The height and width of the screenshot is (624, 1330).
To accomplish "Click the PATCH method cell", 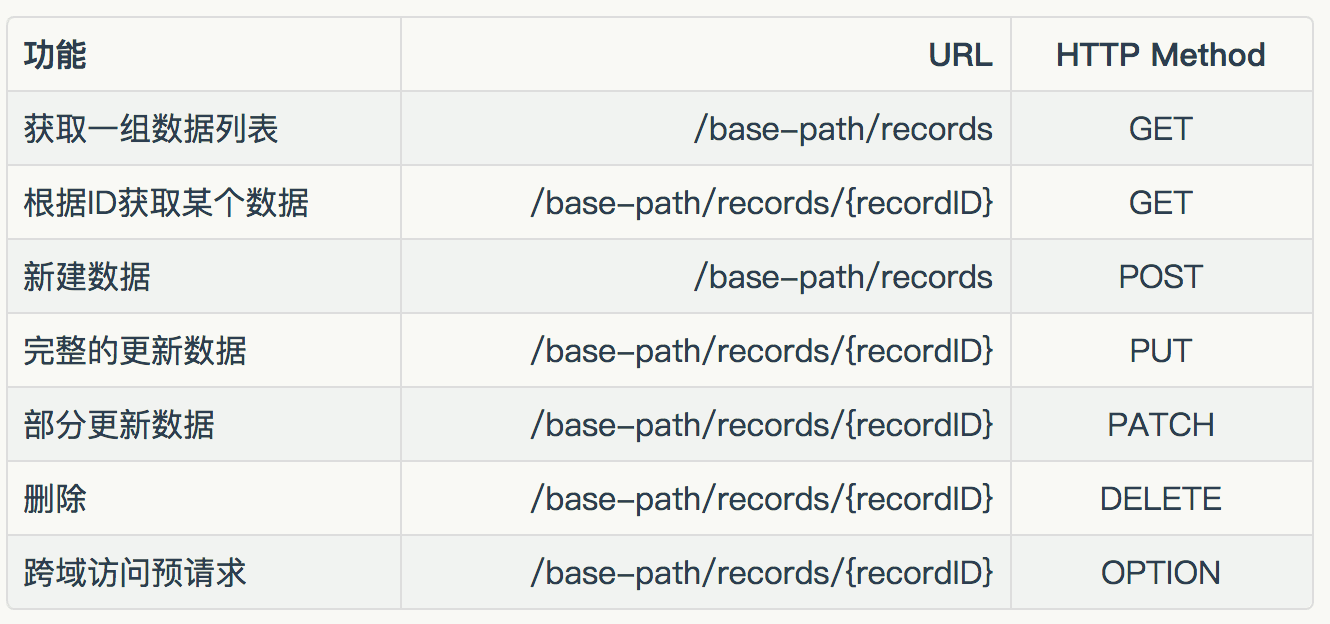I will click(1161, 425).
